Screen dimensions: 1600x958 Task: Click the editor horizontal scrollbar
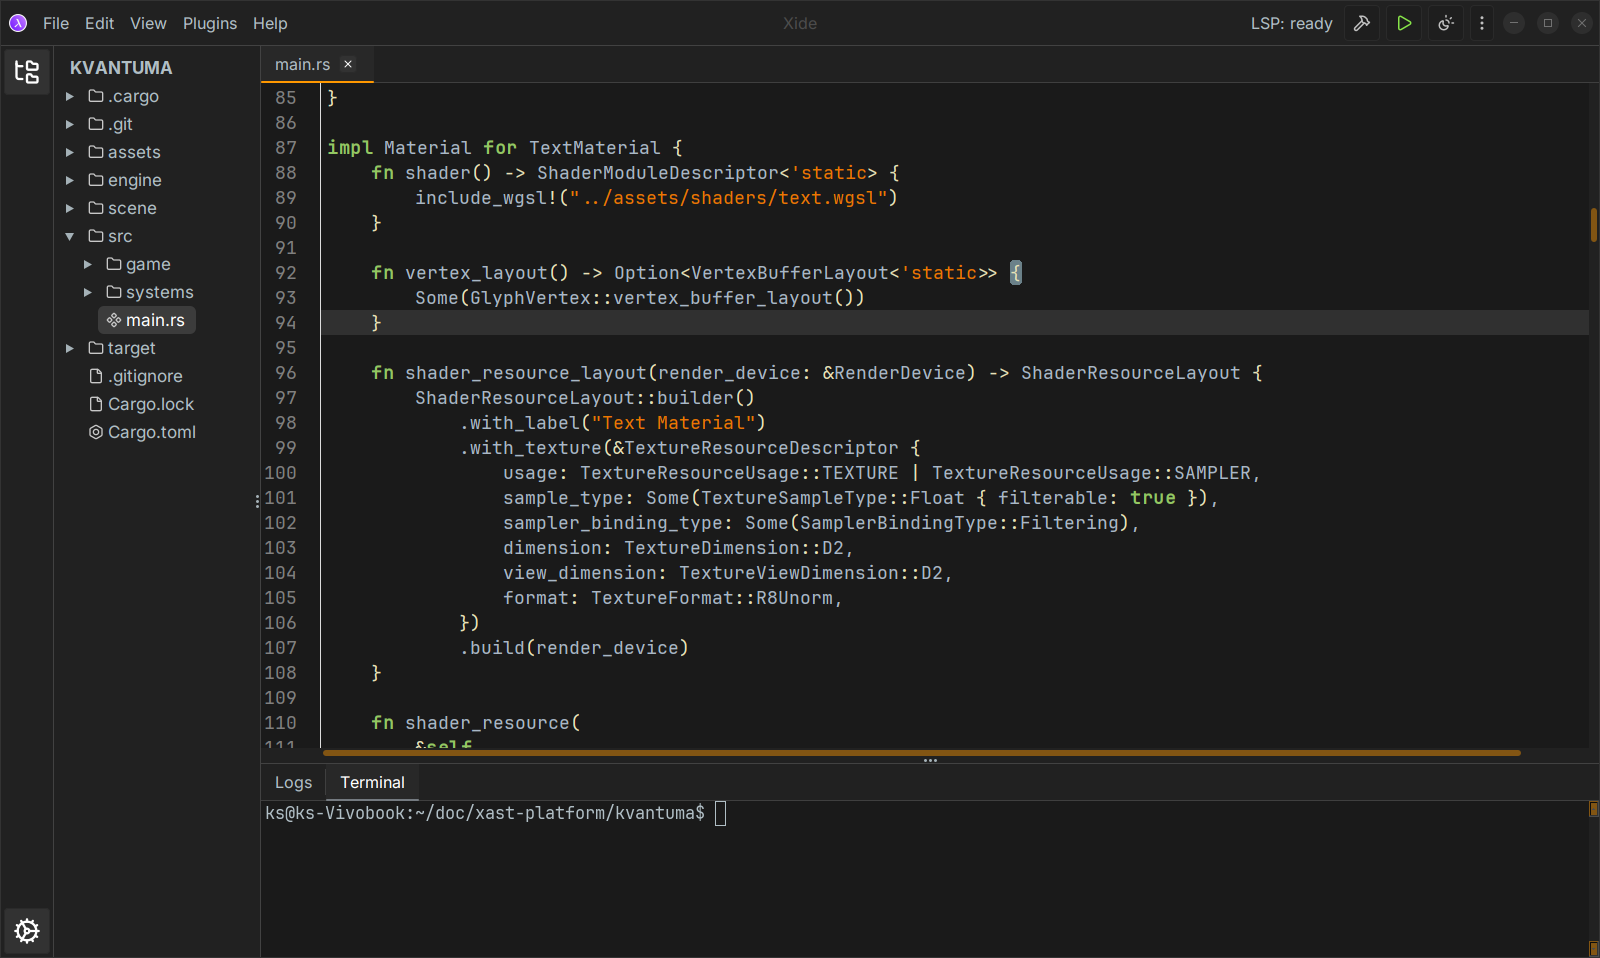pyautogui.click(x=920, y=753)
